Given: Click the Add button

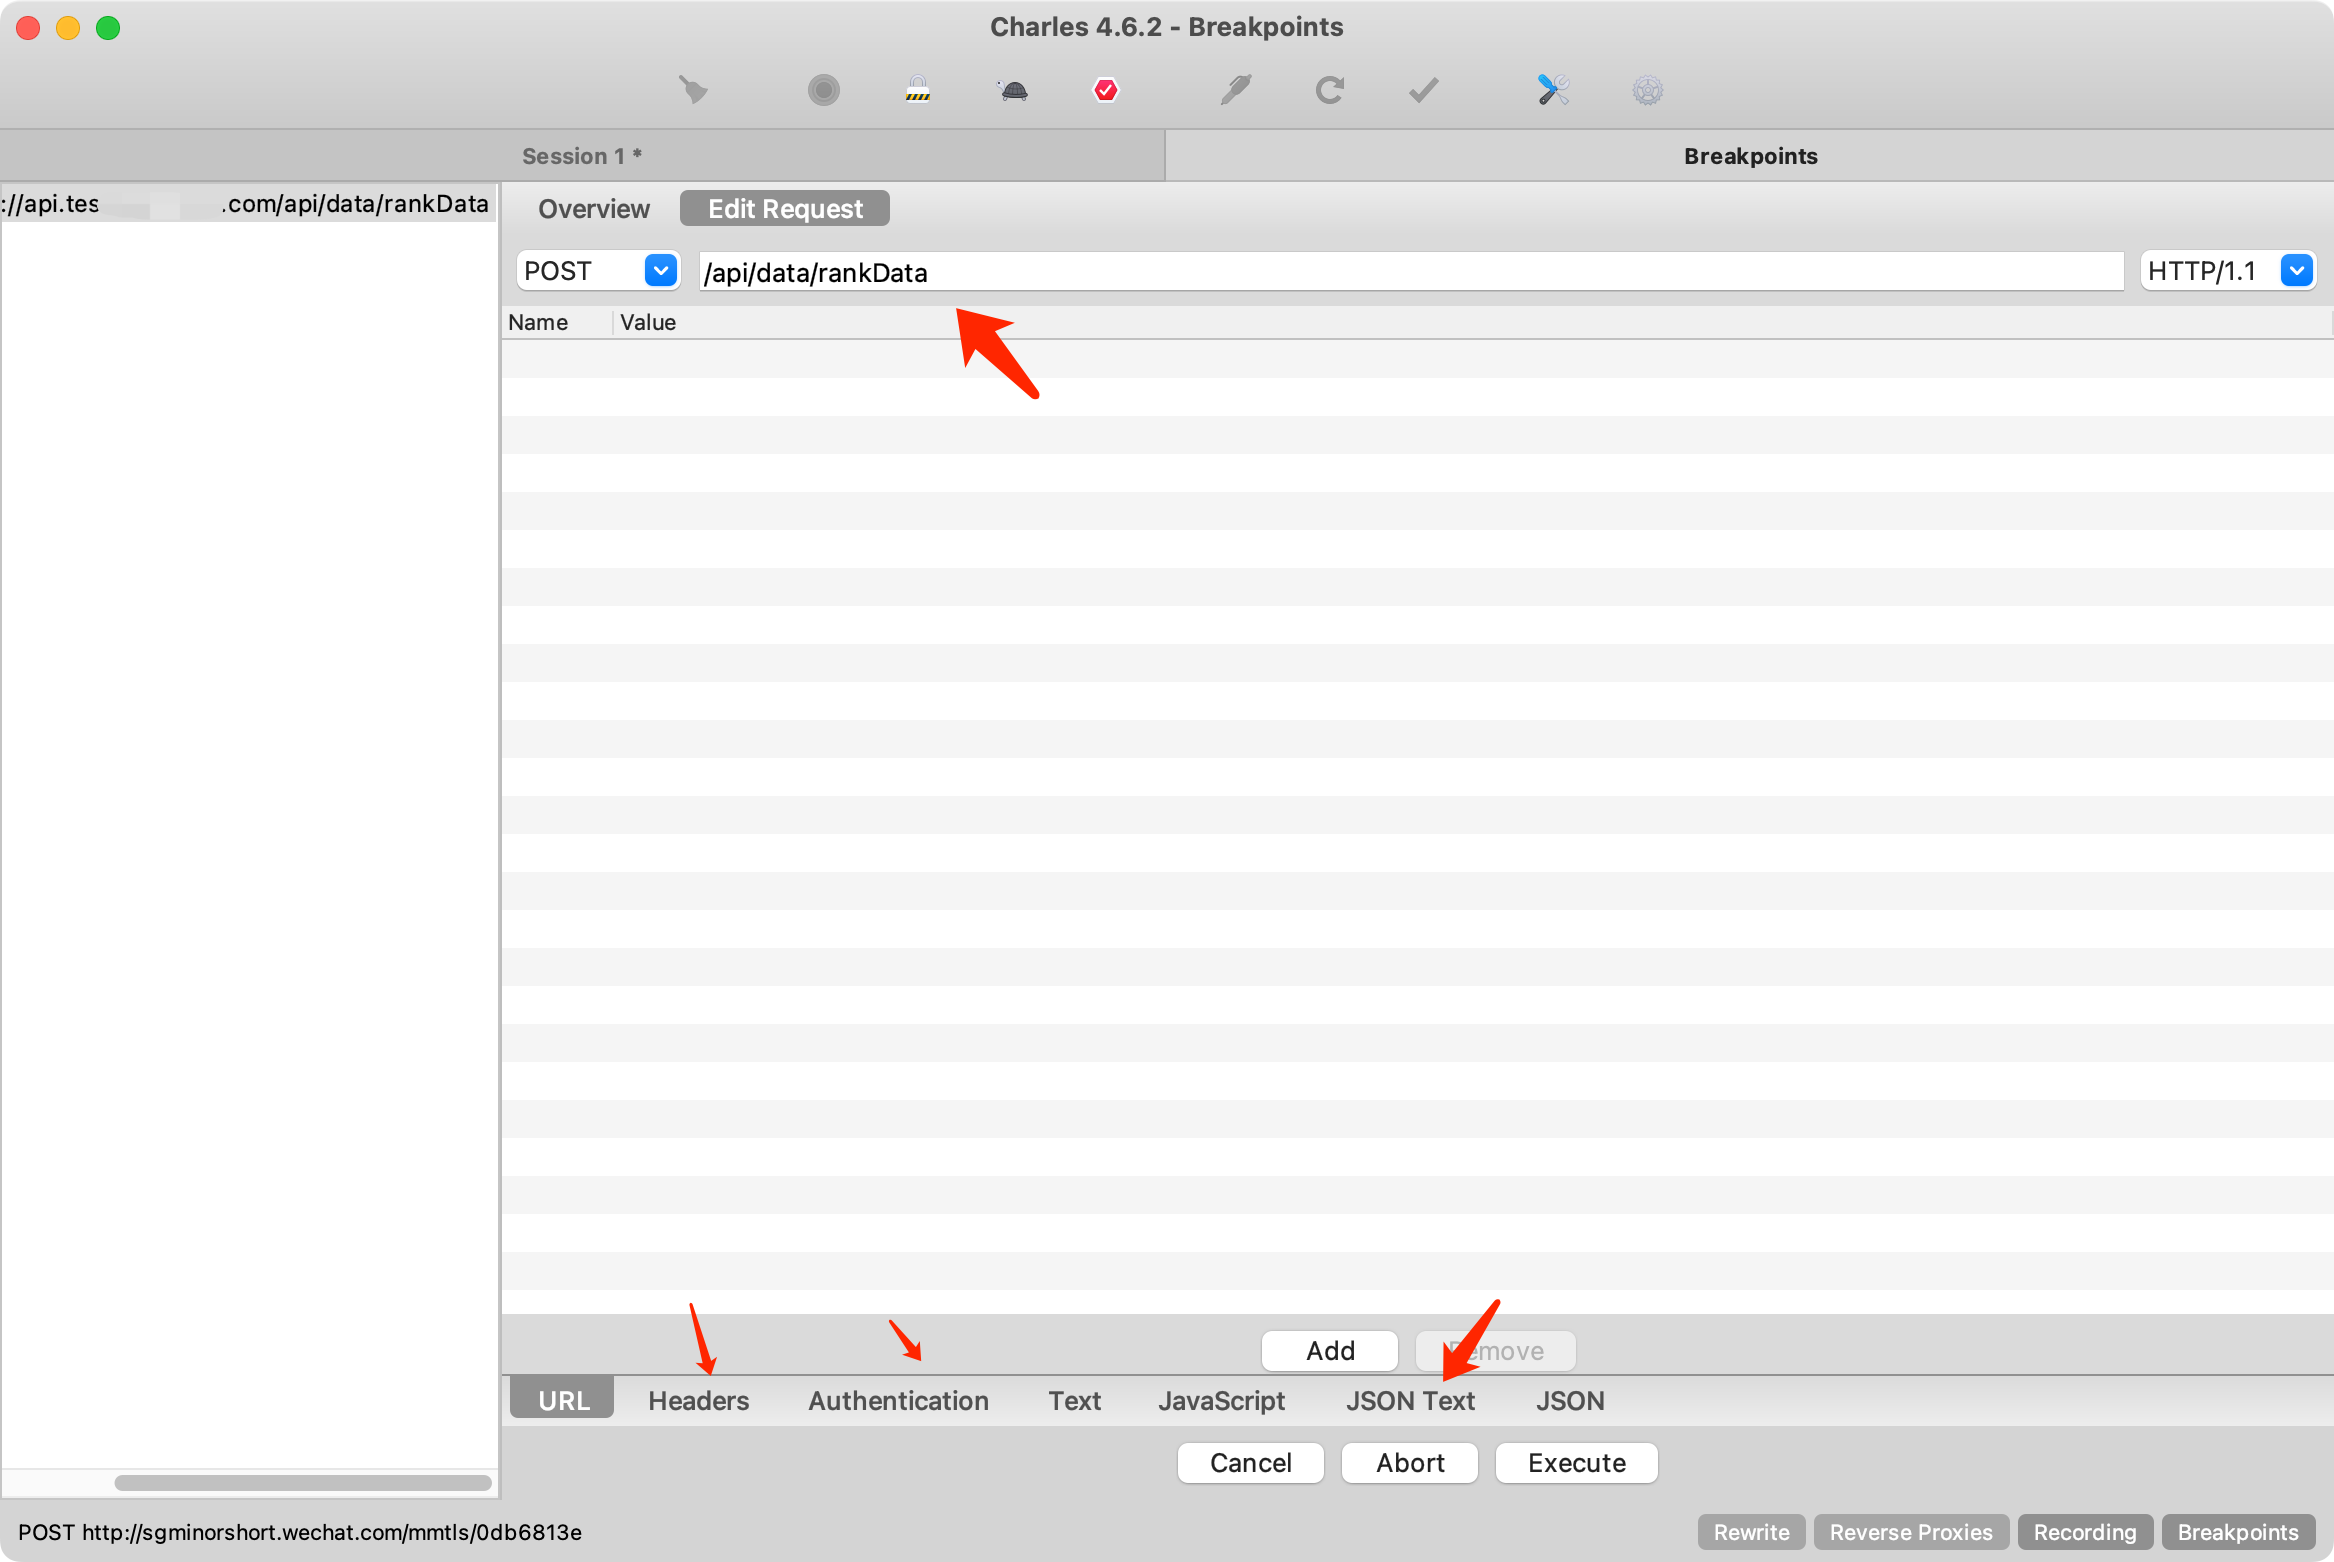Looking at the screenshot, I should point(1330,1351).
